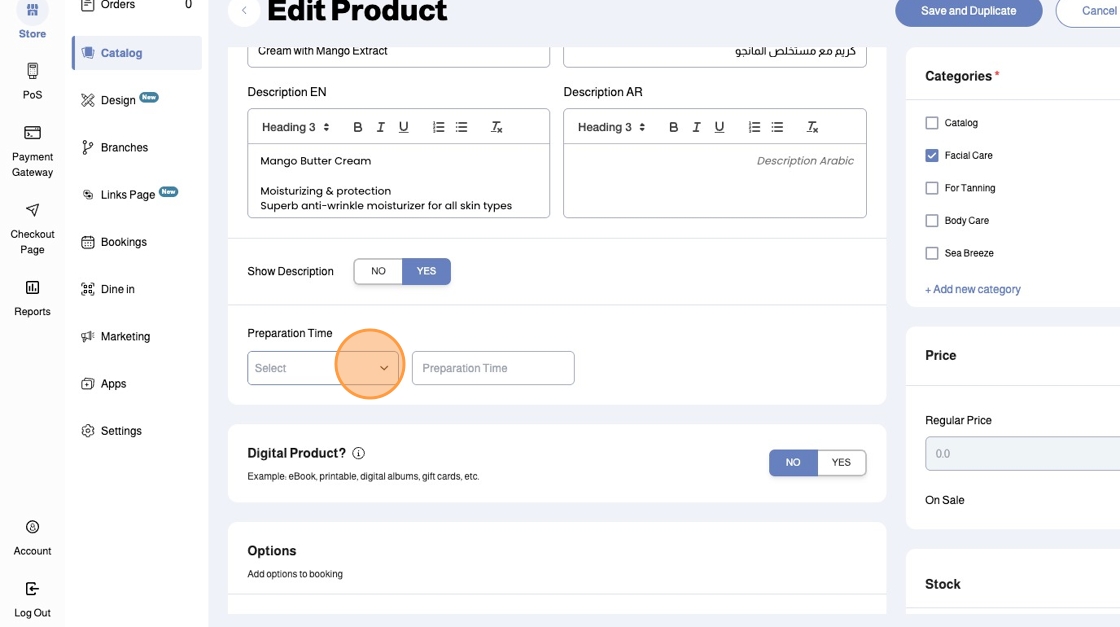Switch Digital Product to YES
This screenshot has width=1120, height=627.
coord(841,463)
